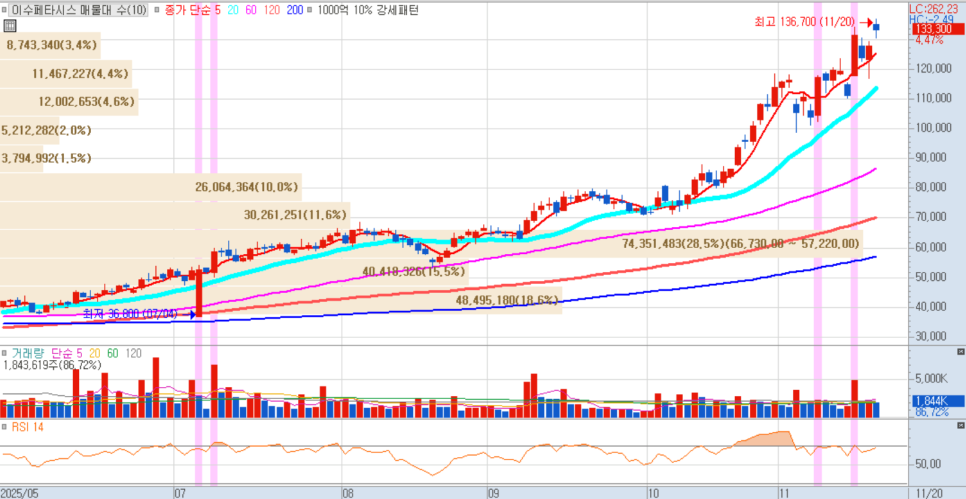
Task: Click the 최고 136,700 (11/20) high marker
Action: click(814, 22)
